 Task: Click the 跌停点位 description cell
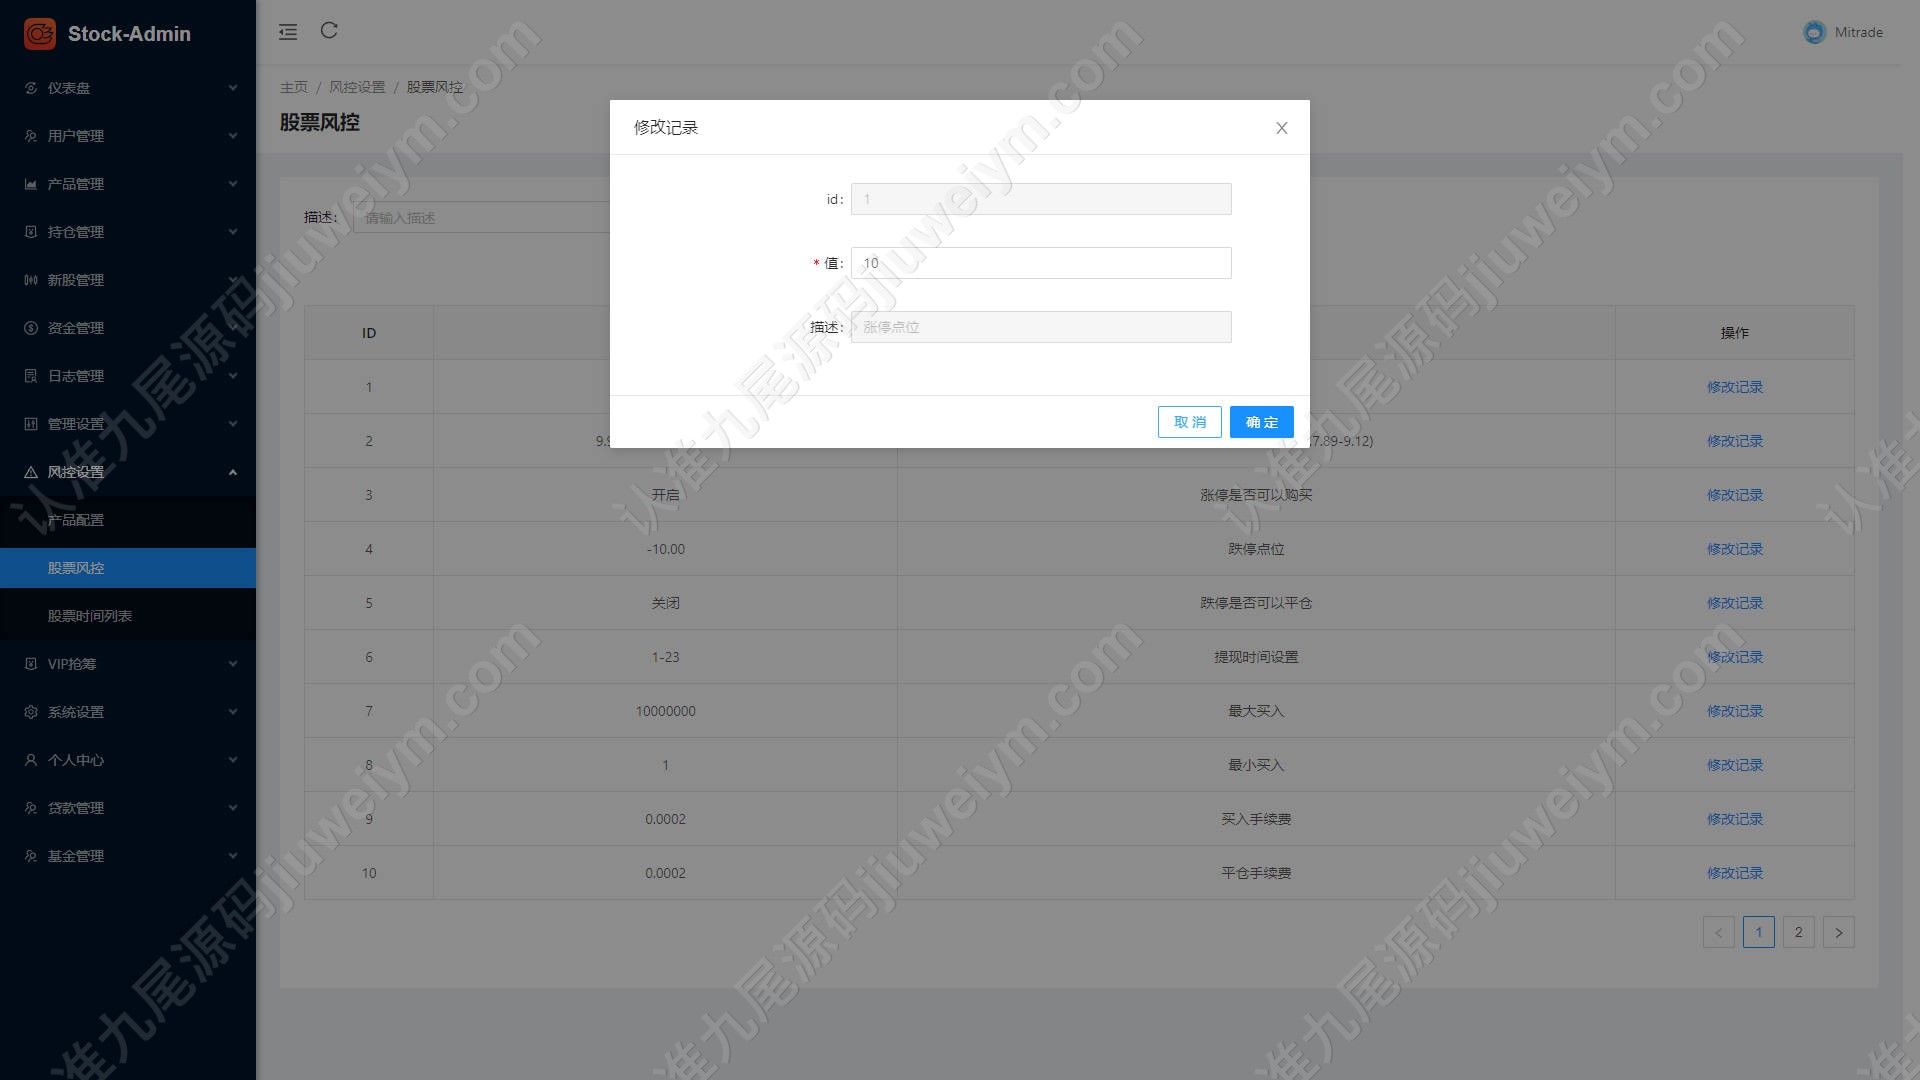(x=1256, y=549)
